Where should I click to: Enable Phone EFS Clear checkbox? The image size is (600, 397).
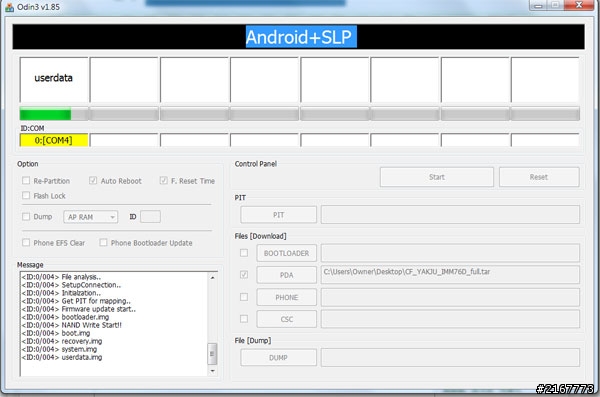point(26,242)
